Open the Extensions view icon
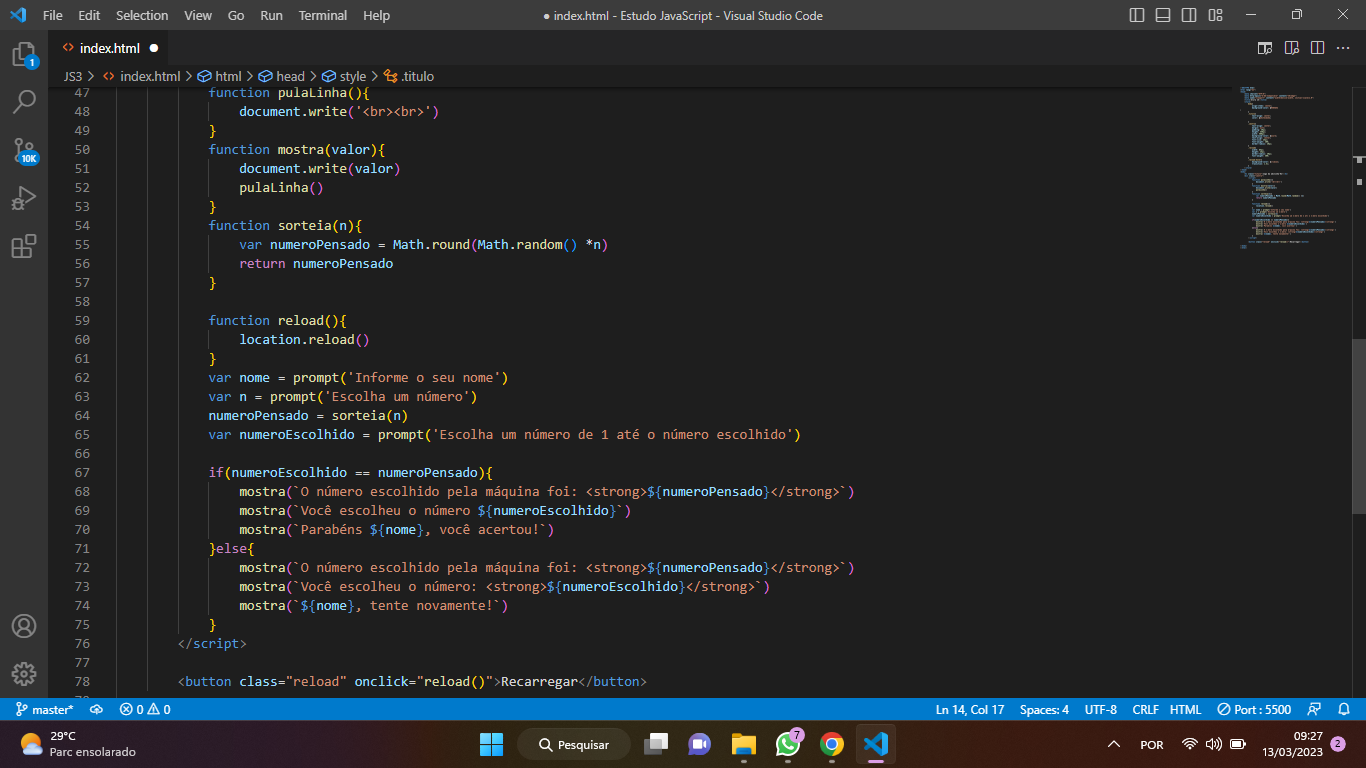This screenshot has height=768, width=1366. (x=24, y=246)
